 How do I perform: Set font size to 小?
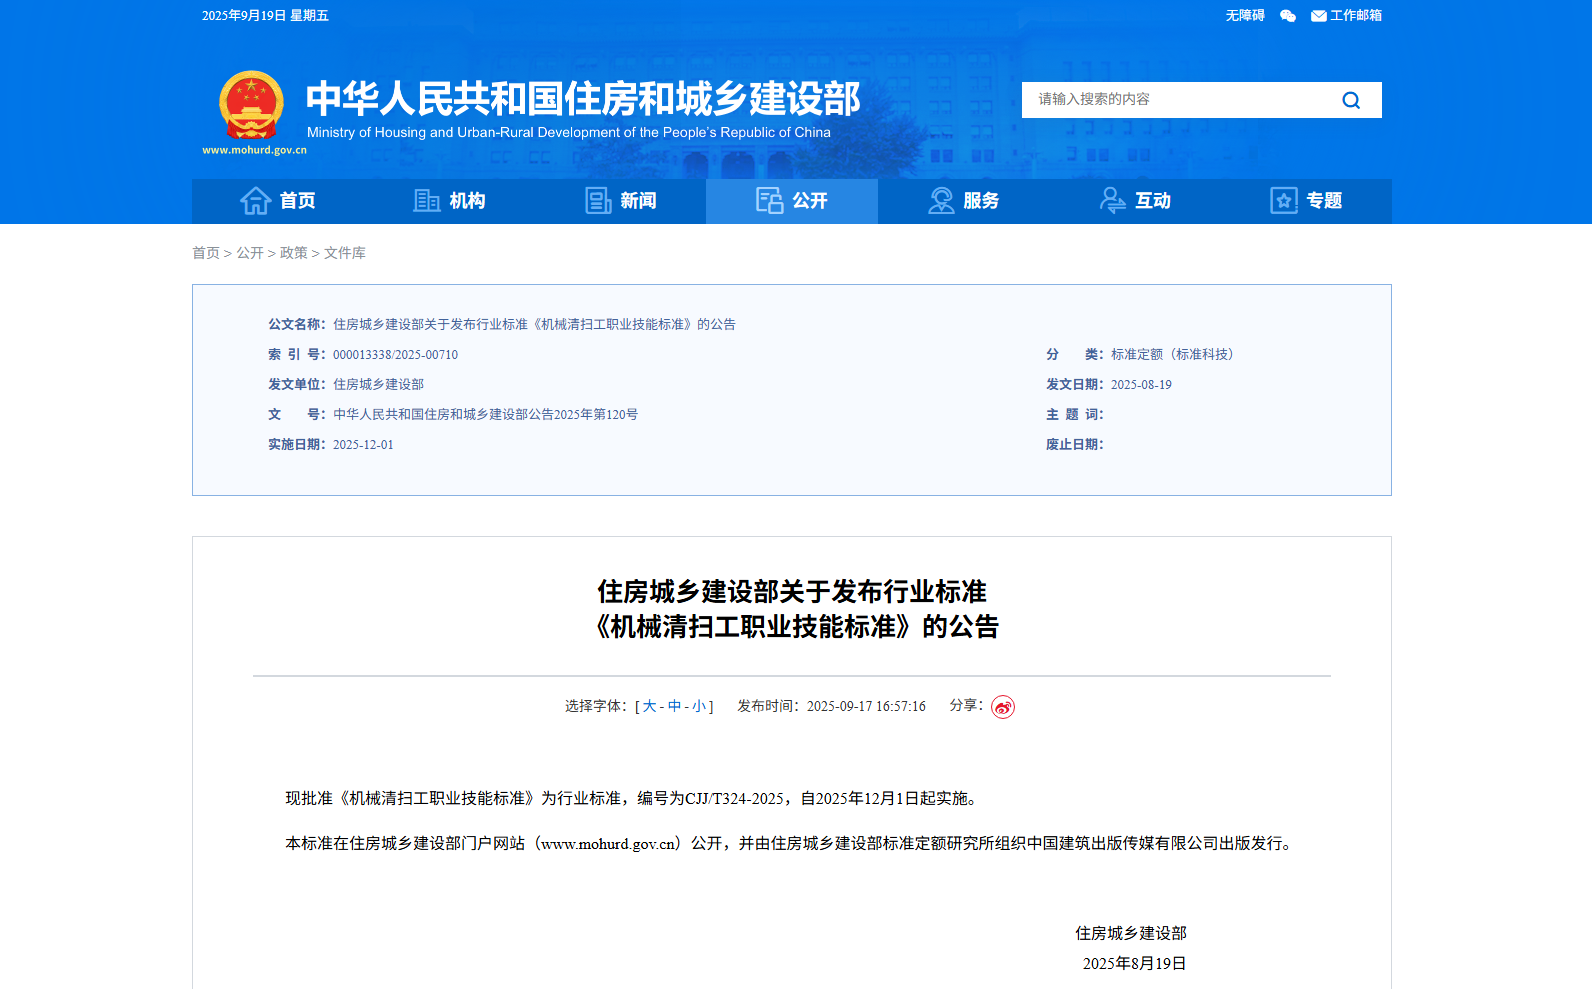point(698,706)
